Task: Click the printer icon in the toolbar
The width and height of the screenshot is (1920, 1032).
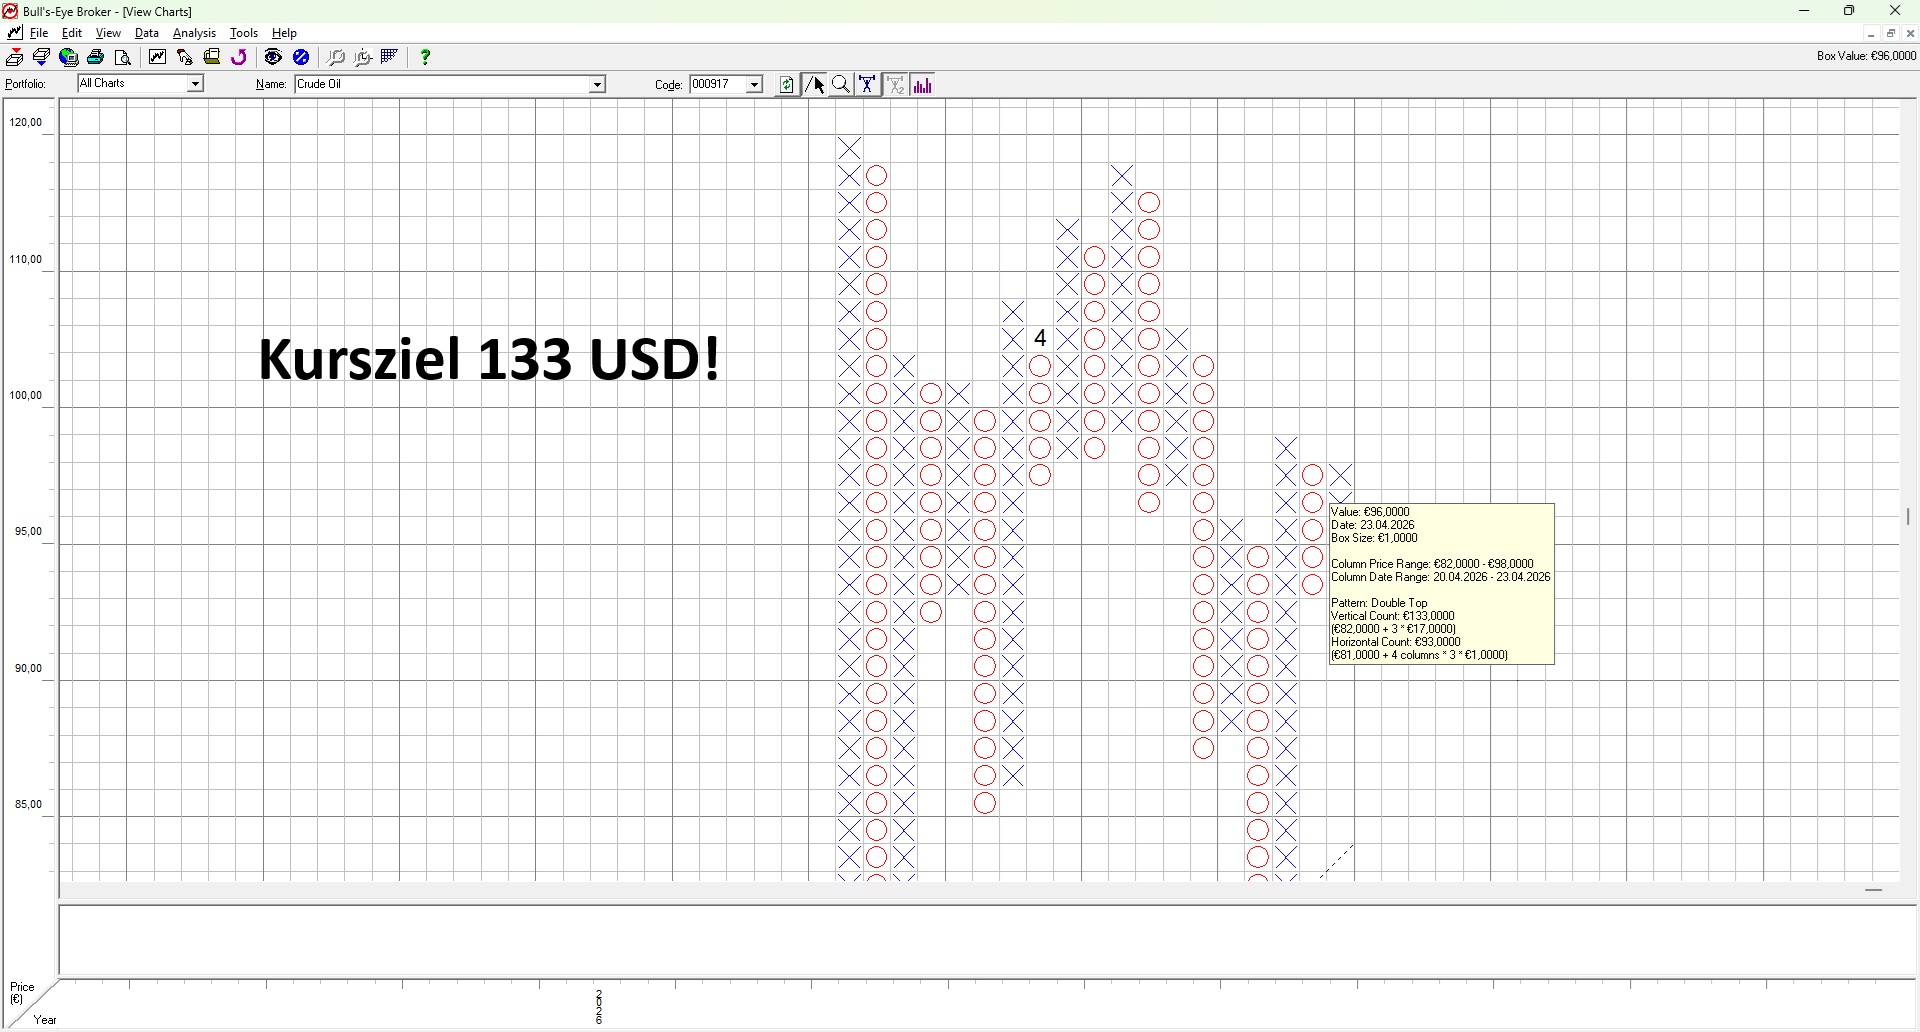Action: point(96,58)
